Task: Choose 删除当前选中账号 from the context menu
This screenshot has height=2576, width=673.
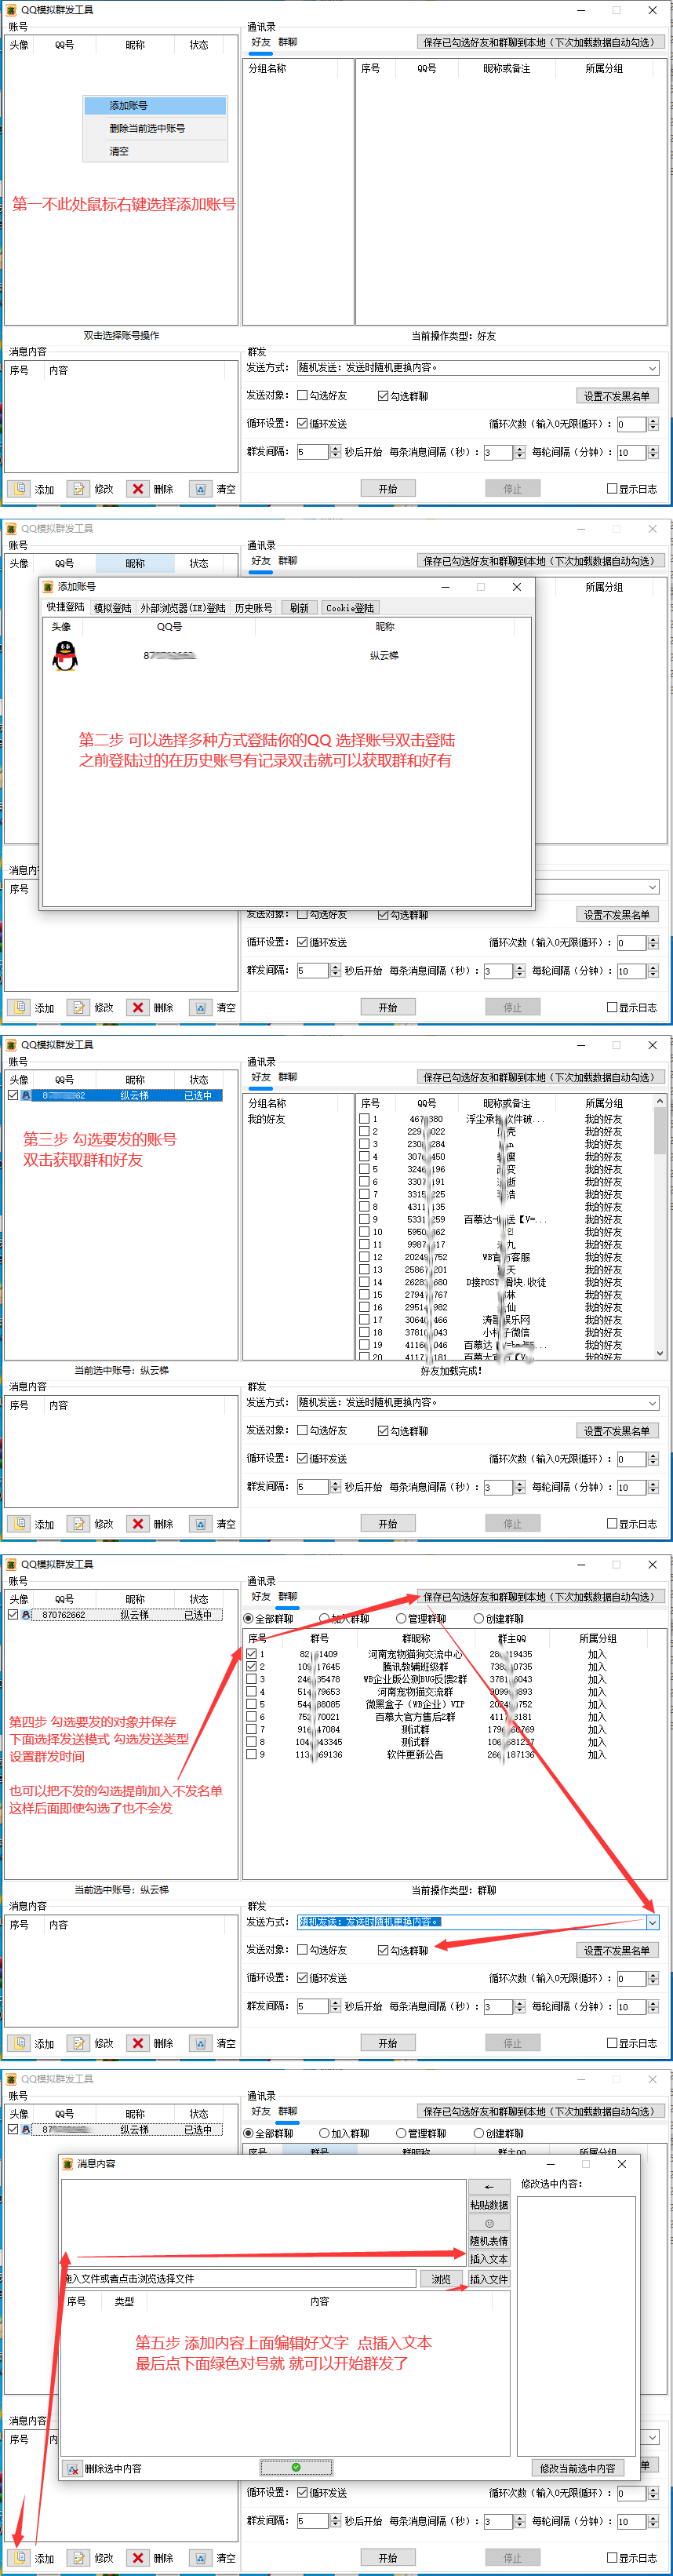Action: click(x=155, y=128)
